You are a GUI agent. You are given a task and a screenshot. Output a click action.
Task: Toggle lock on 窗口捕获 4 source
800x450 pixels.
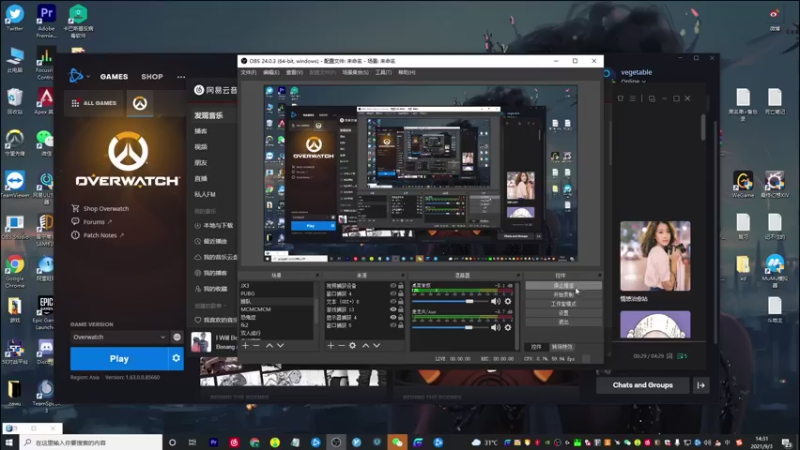401,293
